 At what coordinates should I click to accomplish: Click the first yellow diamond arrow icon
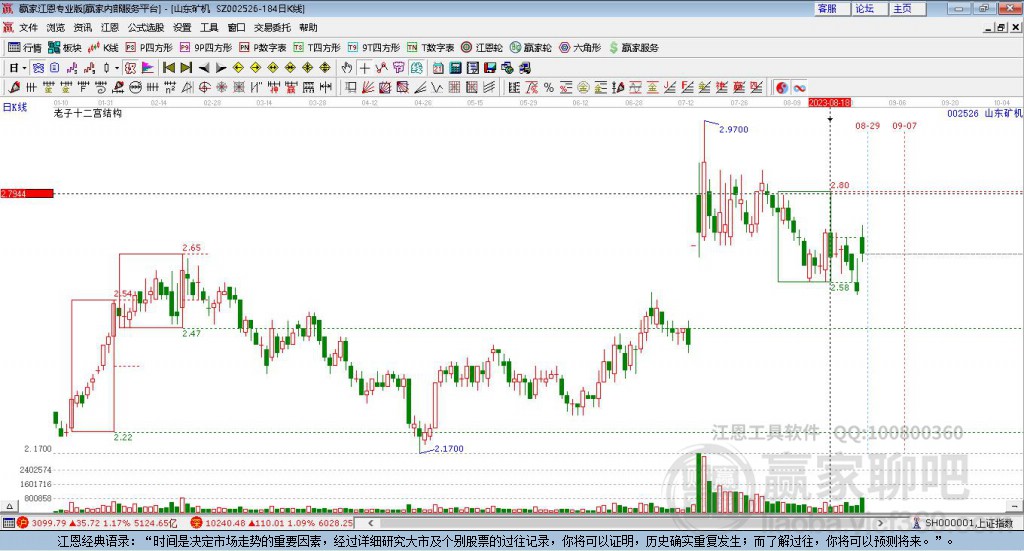[238, 68]
